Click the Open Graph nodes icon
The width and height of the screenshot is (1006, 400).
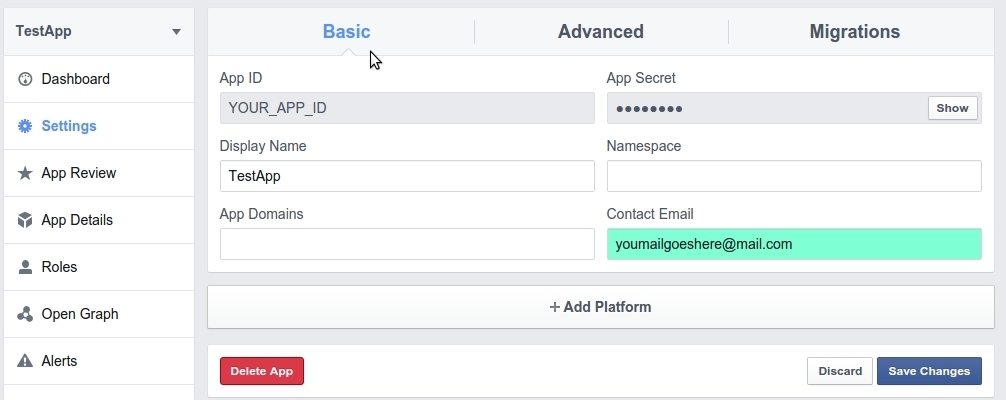point(26,314)
